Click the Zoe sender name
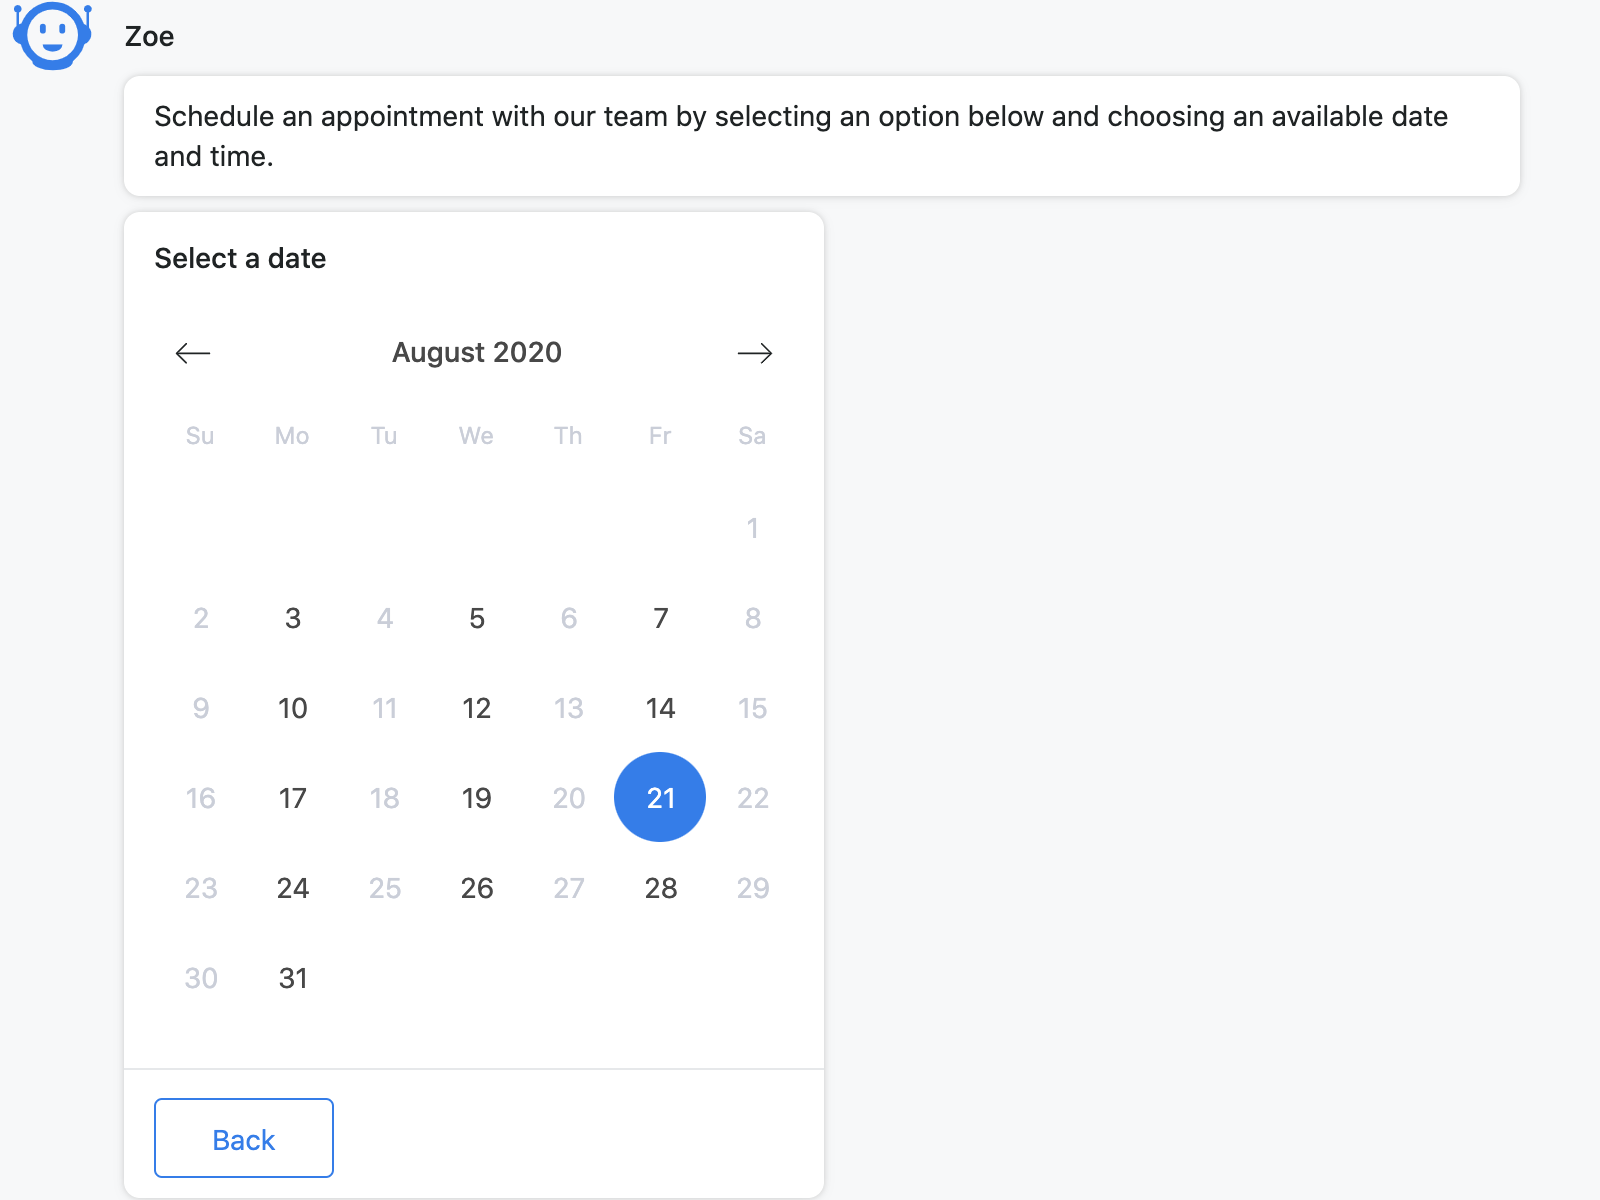Viewport: 1600px width, 1200px height. tap(149, 37)
